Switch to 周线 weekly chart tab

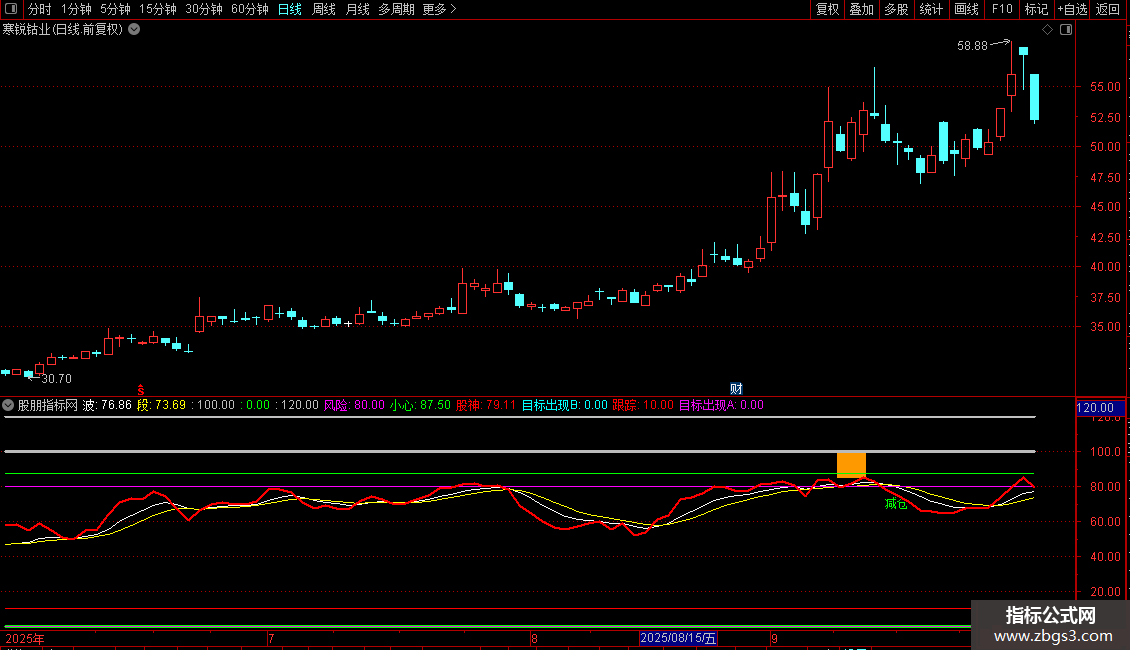tap(324, 9)
